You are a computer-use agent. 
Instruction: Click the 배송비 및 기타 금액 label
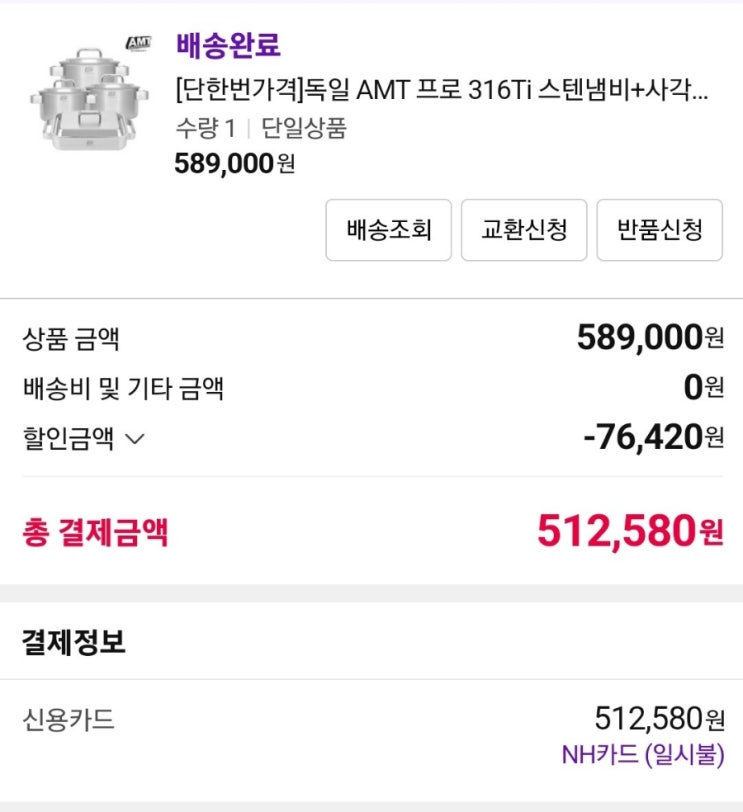point(122,388)
